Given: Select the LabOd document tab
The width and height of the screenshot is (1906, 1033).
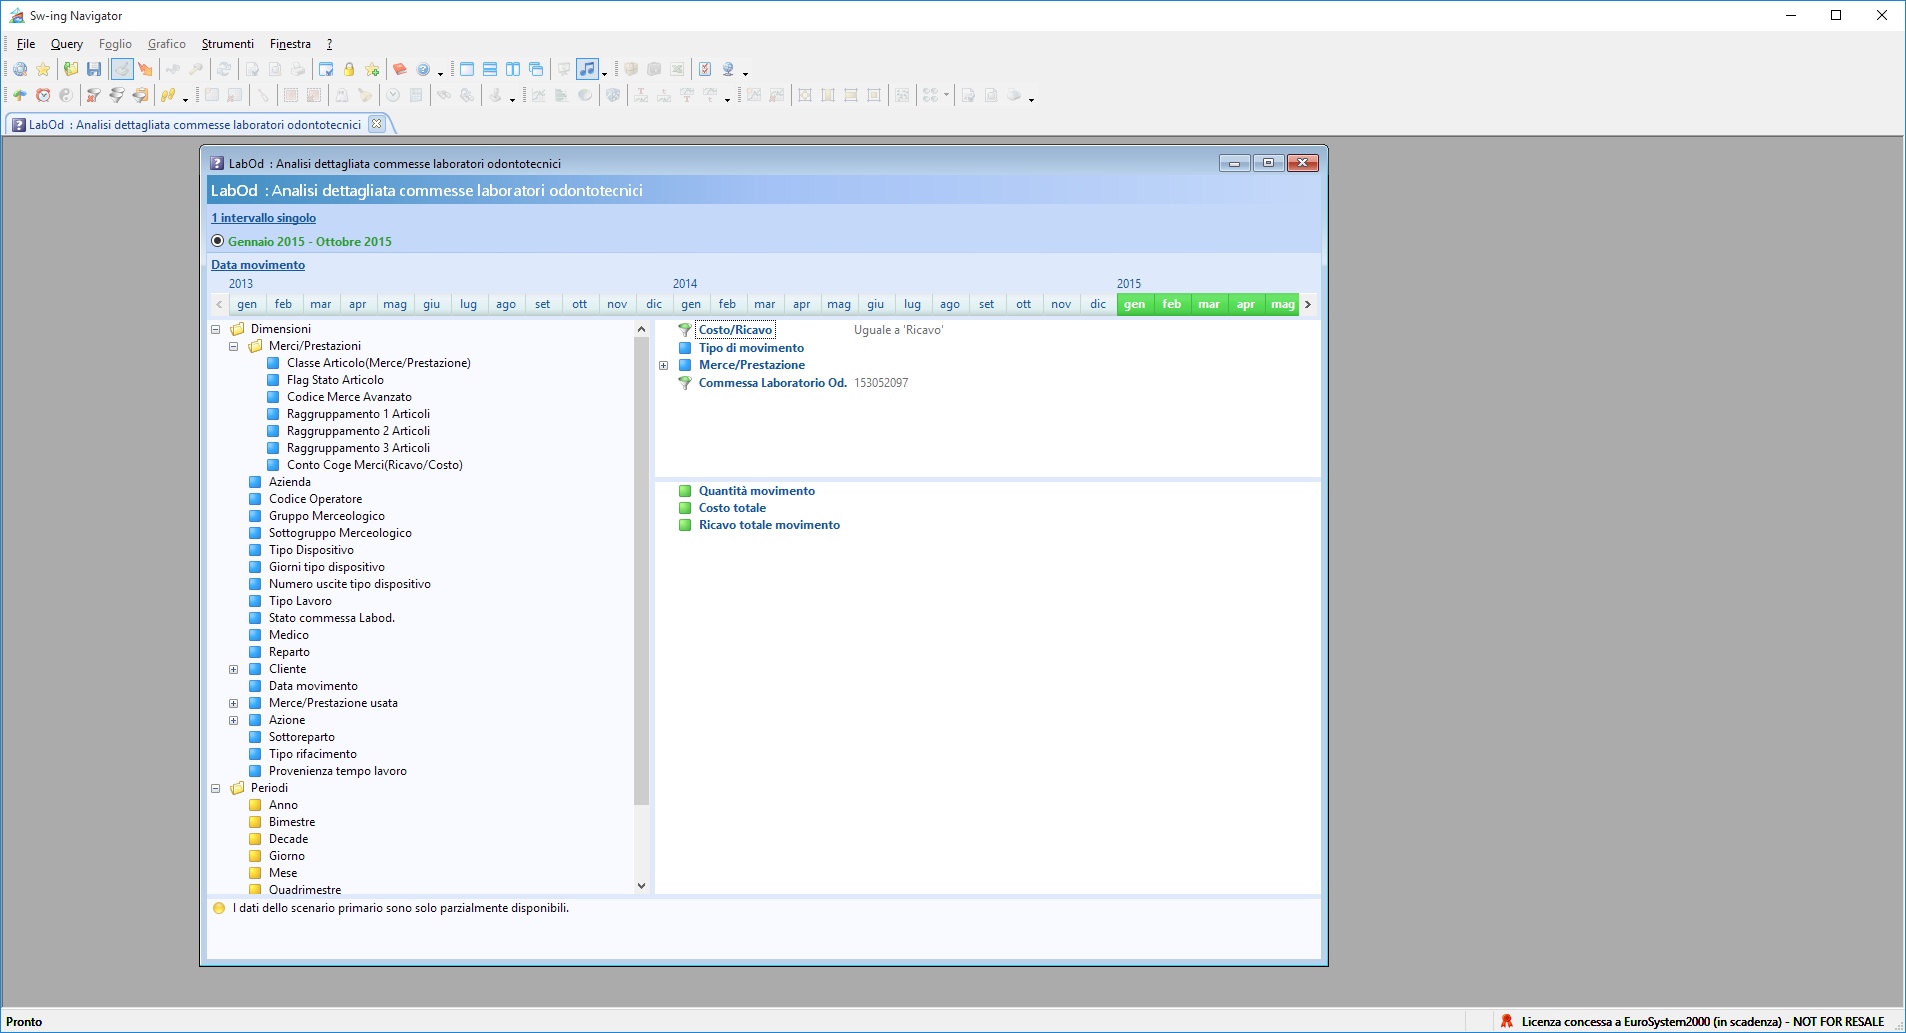Looking at the screenshot, I should point(194,125).
